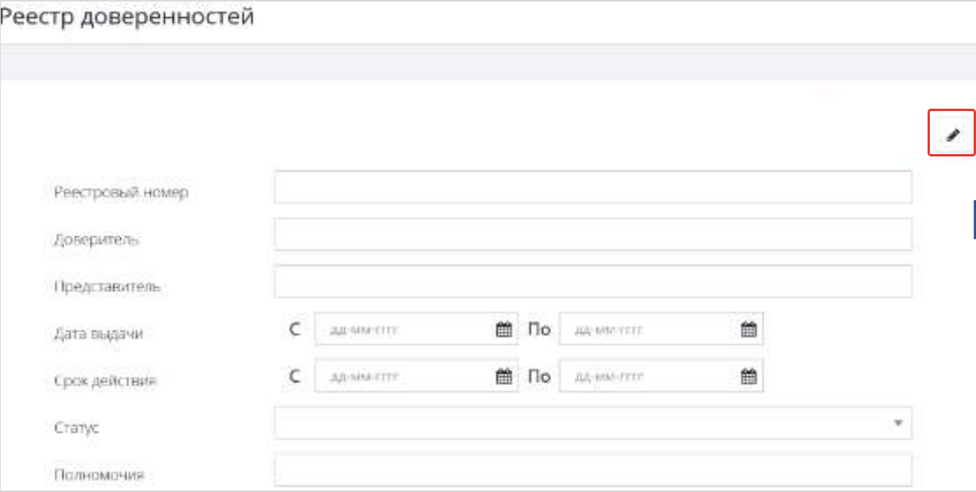
Task: Open calendar for Дата выдачи end date
Action: [x=748, y=329]
